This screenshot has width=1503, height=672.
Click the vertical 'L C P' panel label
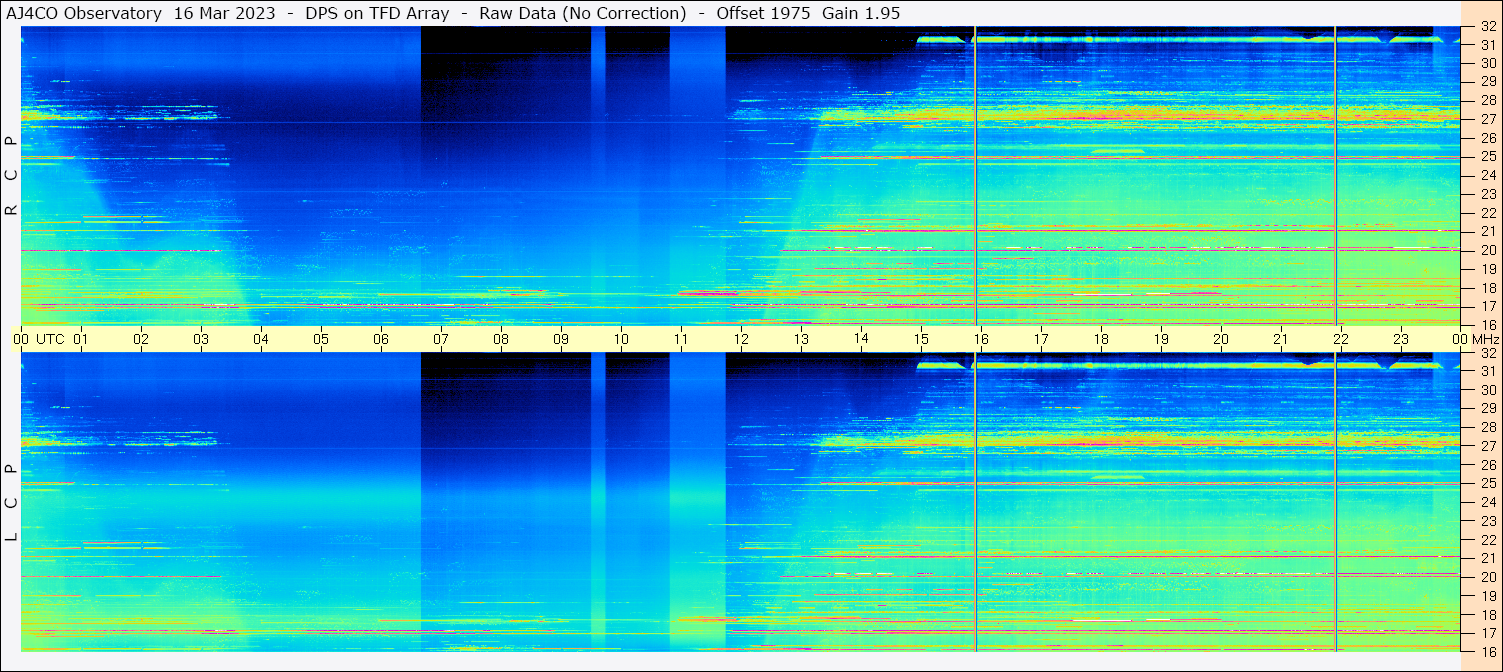[x=11, y=504]
